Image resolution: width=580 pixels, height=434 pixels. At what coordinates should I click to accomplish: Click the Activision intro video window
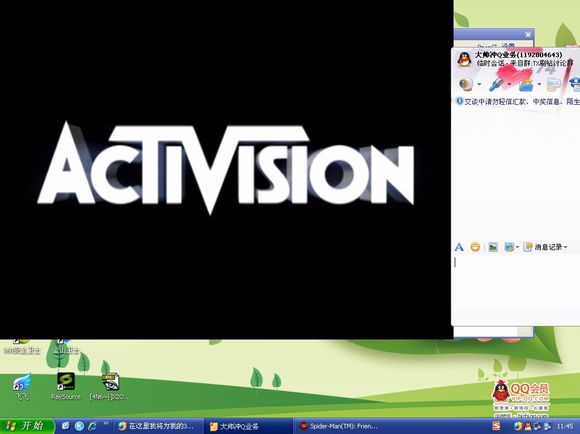pos(226,169)
